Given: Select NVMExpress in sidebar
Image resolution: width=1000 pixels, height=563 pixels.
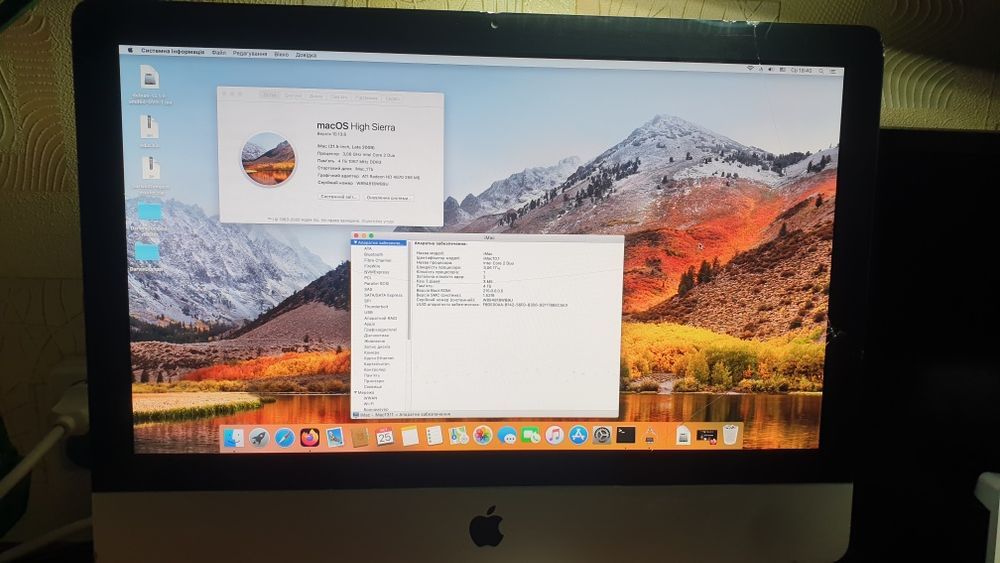Looking at the screenshot, I should tap(376, 272).
